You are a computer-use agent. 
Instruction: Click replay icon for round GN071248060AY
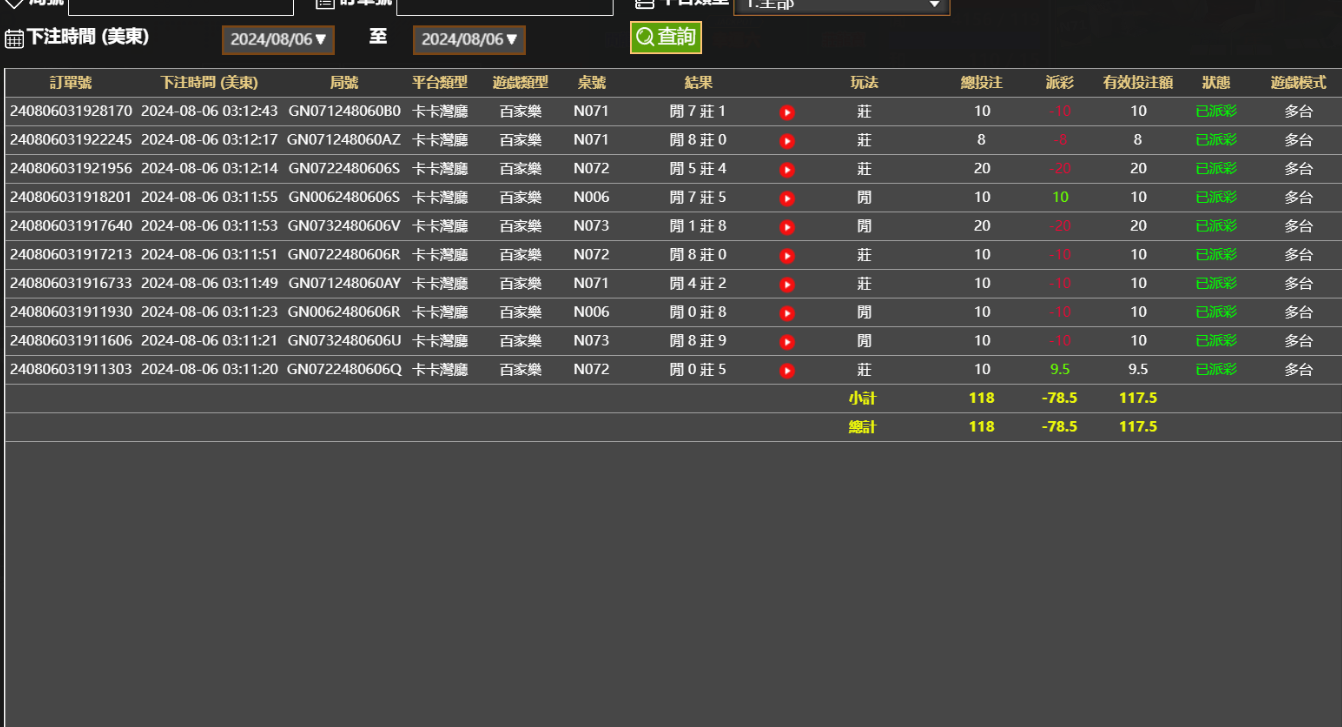pos(787,284)
